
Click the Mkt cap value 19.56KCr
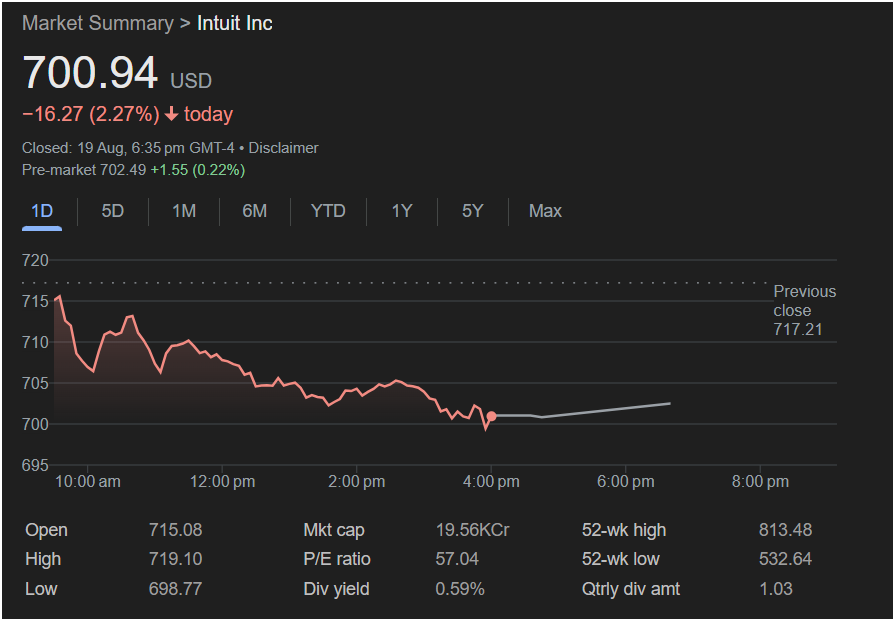472,530
